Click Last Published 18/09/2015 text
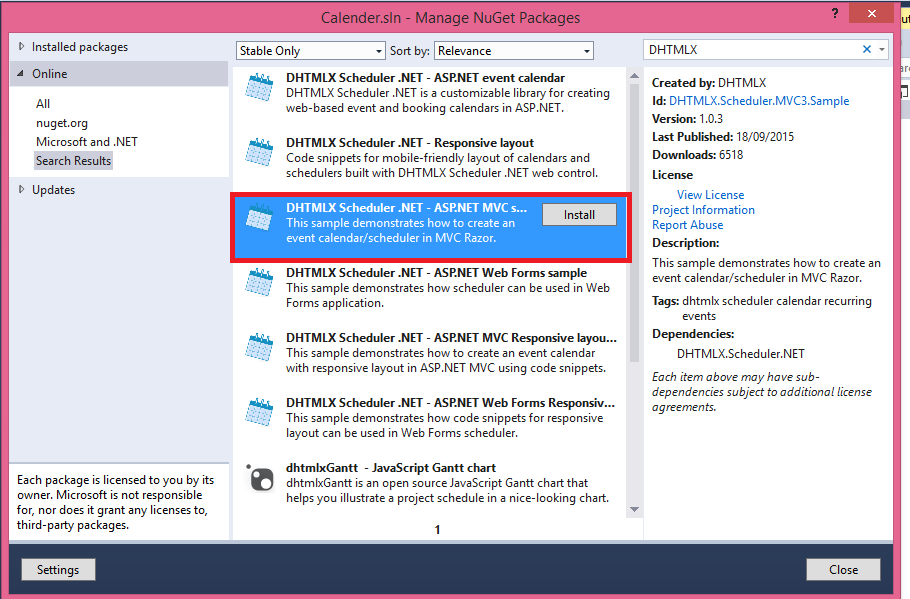The image size is (910, 599). [723, 137]
